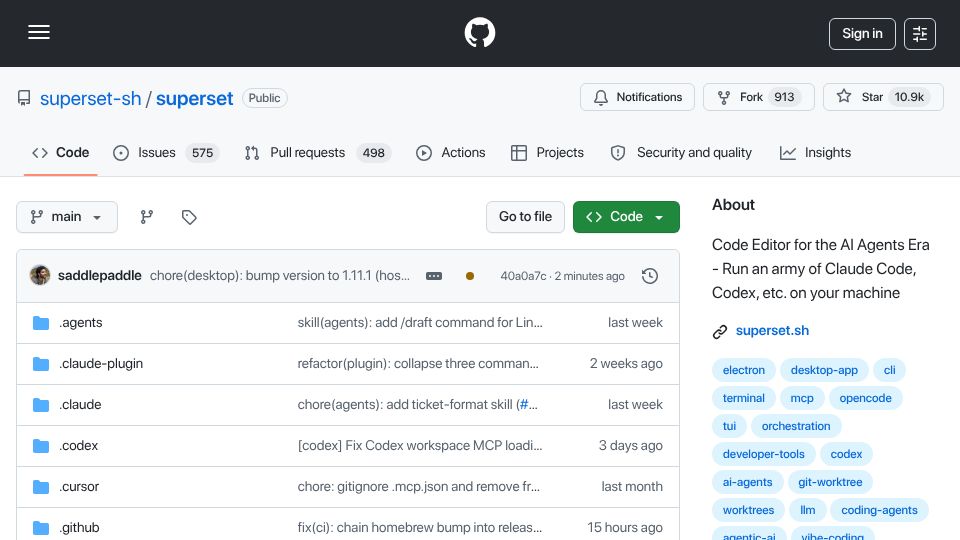Click the orchestration topic tag
The image size is (960, 540).
pyautogui.click(x=796, y=426)
